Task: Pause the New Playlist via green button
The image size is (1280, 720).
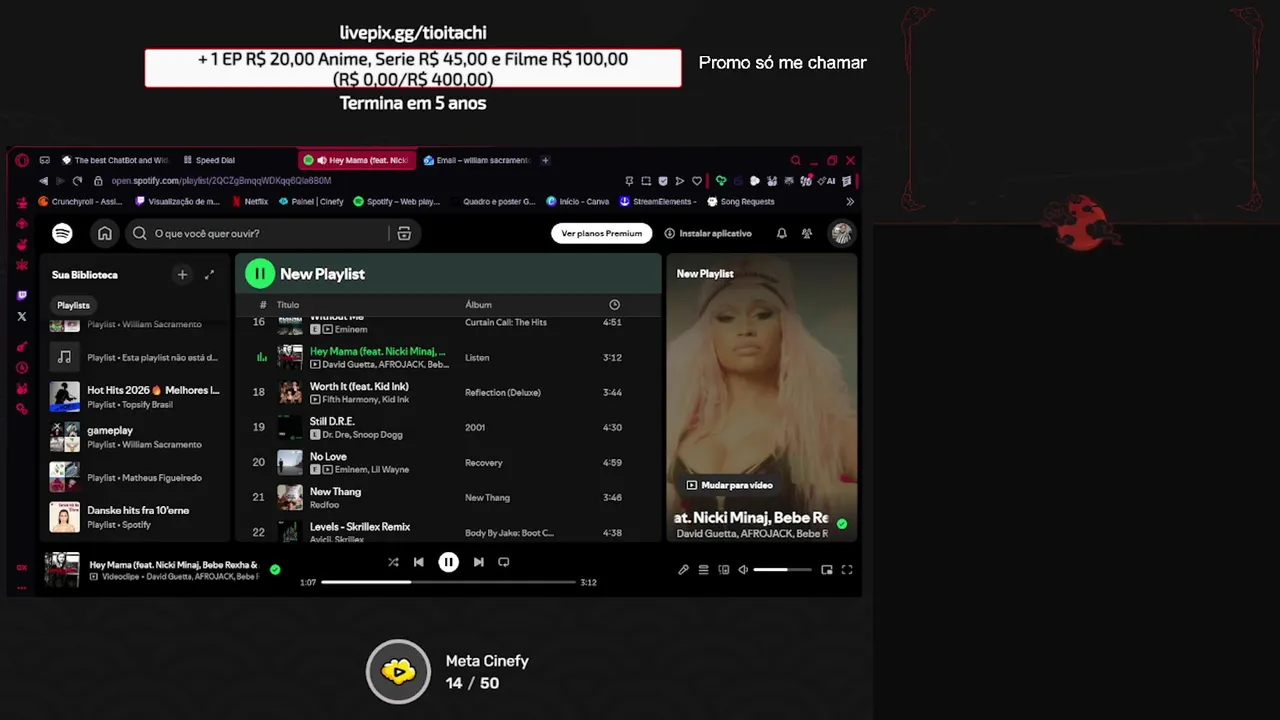Action: [259, 273]
